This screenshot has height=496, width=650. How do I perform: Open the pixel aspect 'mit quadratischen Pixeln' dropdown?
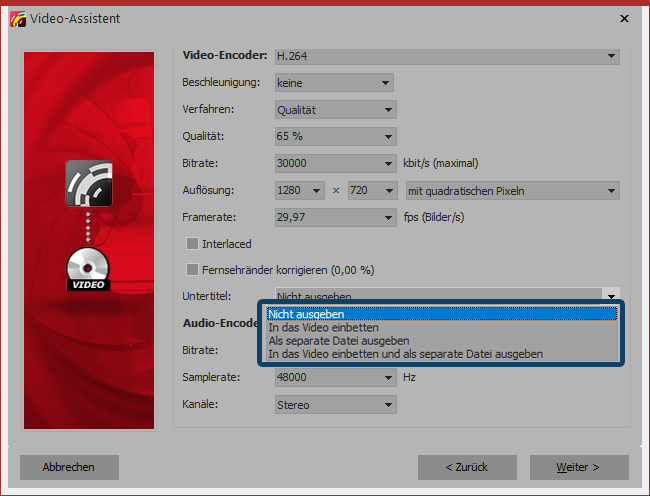coord(510,191)
